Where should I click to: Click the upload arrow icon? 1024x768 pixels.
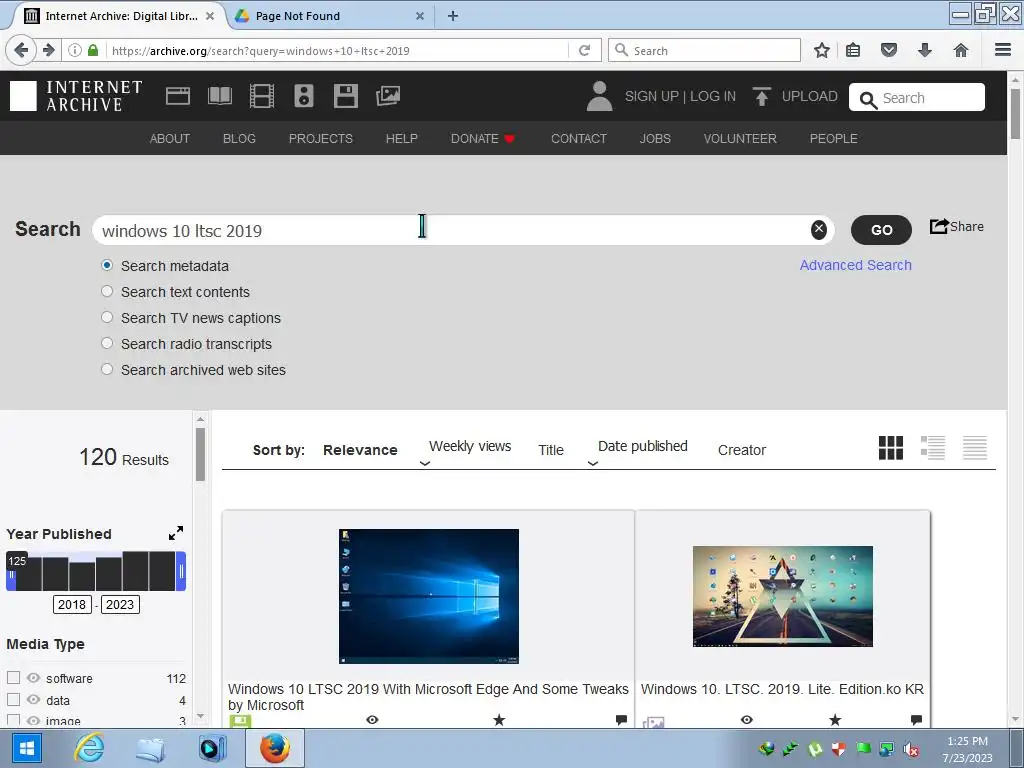coord(761,96)
